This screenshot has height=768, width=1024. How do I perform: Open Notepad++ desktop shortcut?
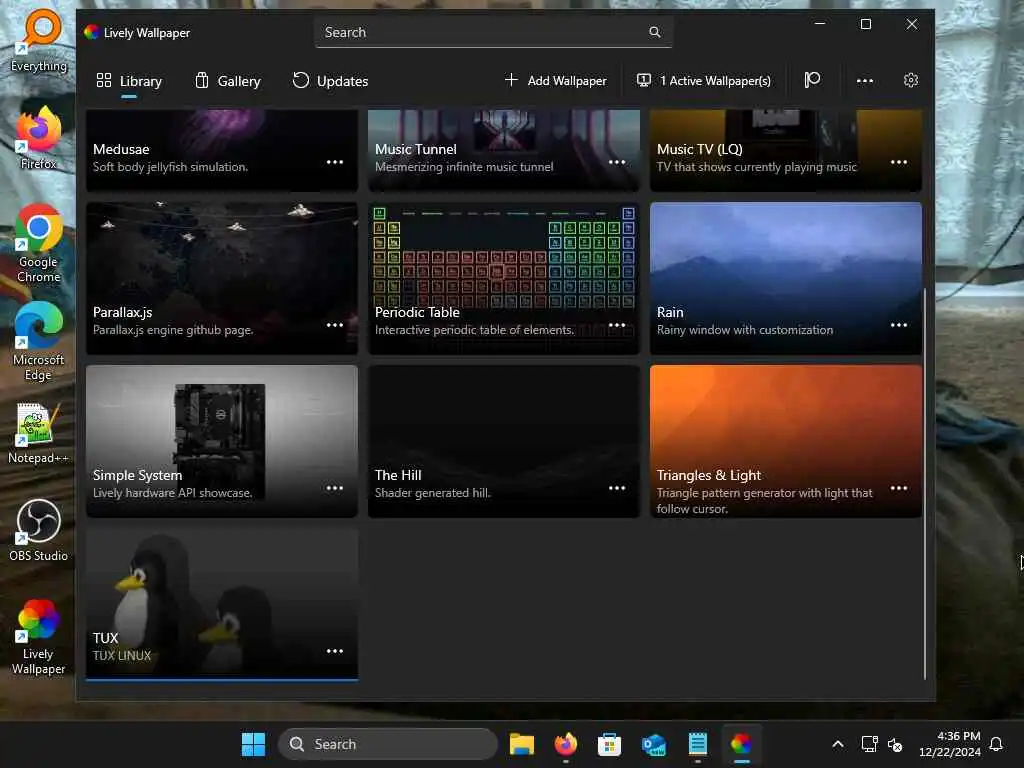click(x=39, y=432)
